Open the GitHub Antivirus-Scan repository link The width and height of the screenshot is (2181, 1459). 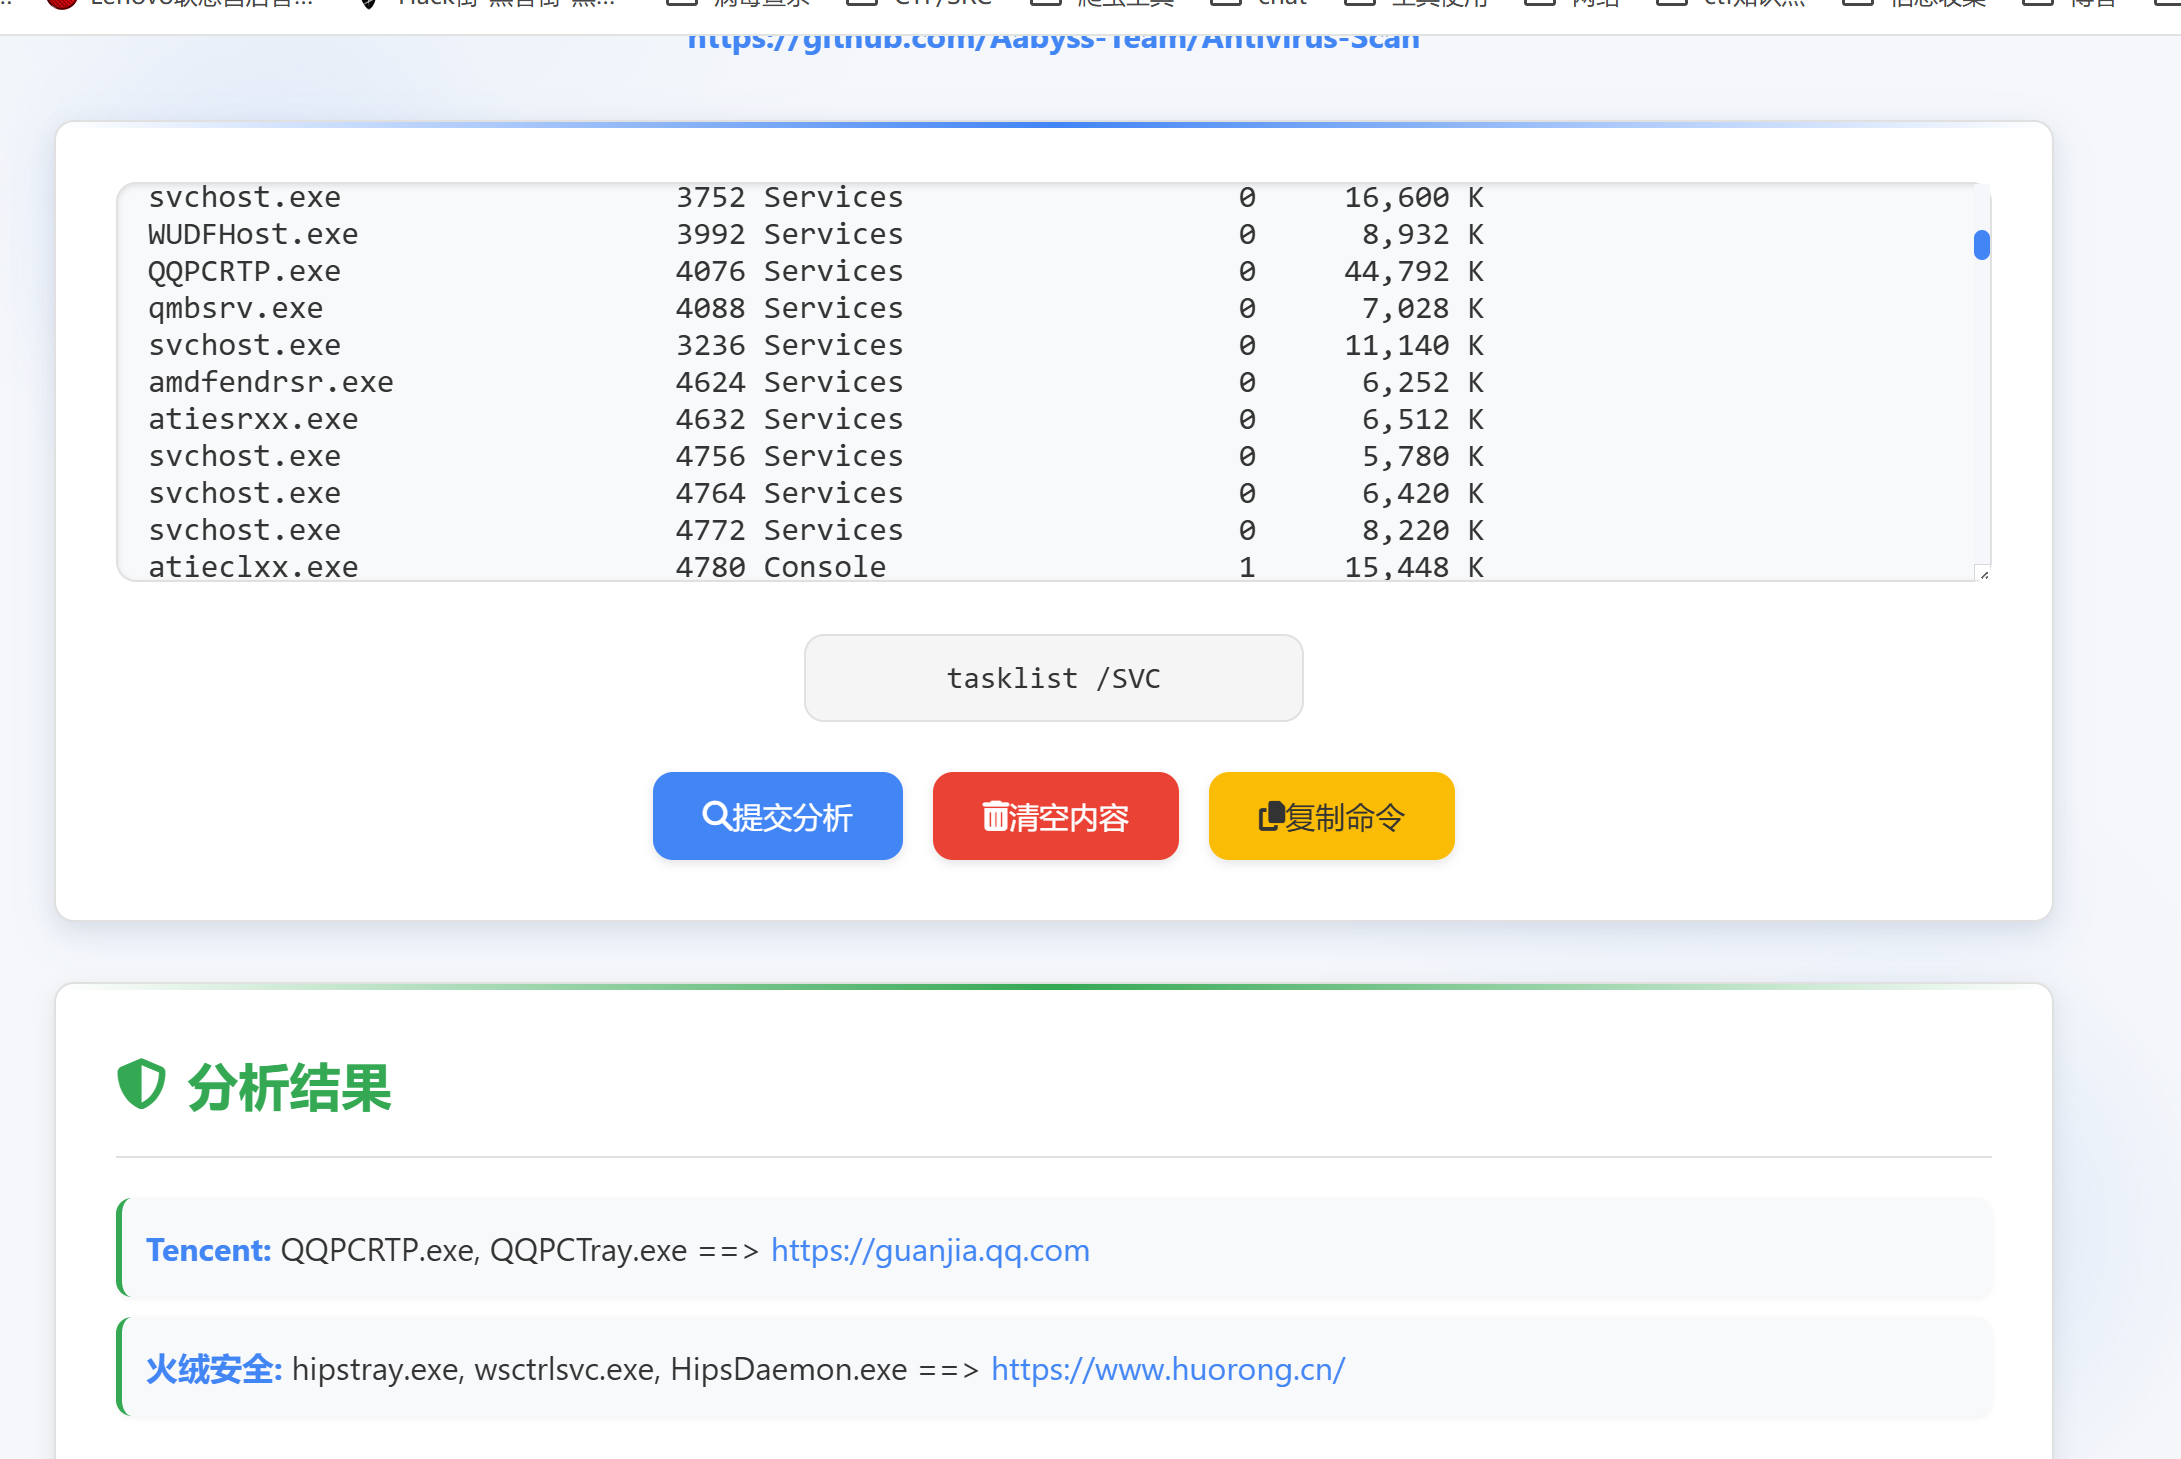coord(1053,40)
